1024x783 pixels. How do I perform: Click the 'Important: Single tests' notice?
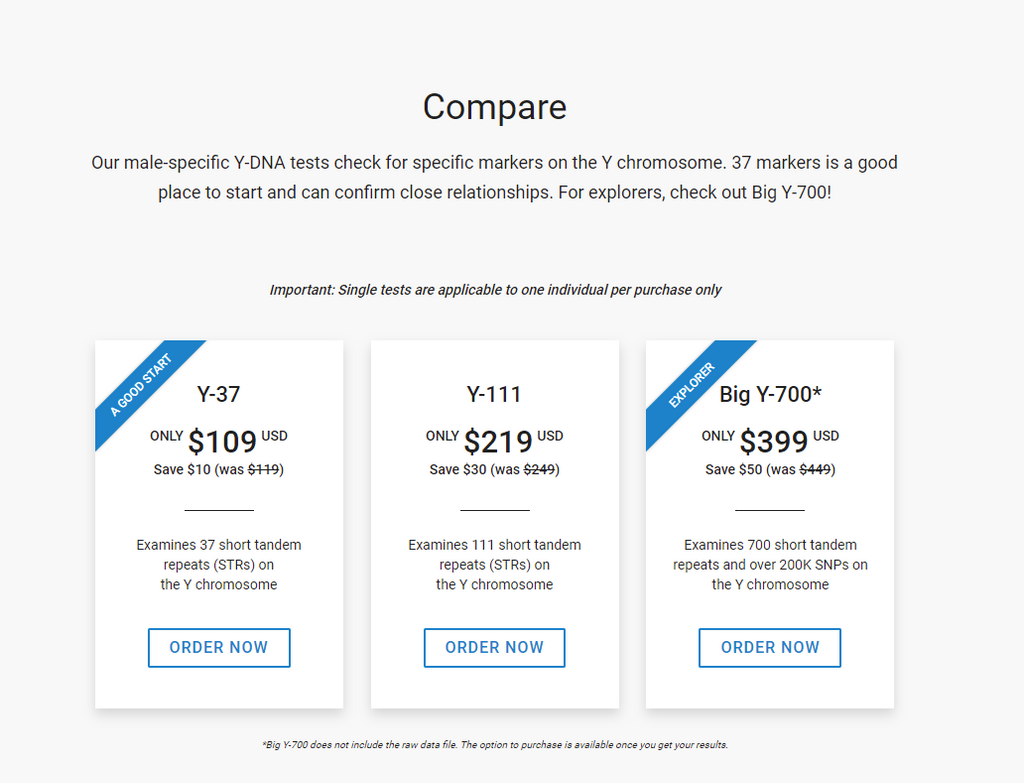[495, 290]
